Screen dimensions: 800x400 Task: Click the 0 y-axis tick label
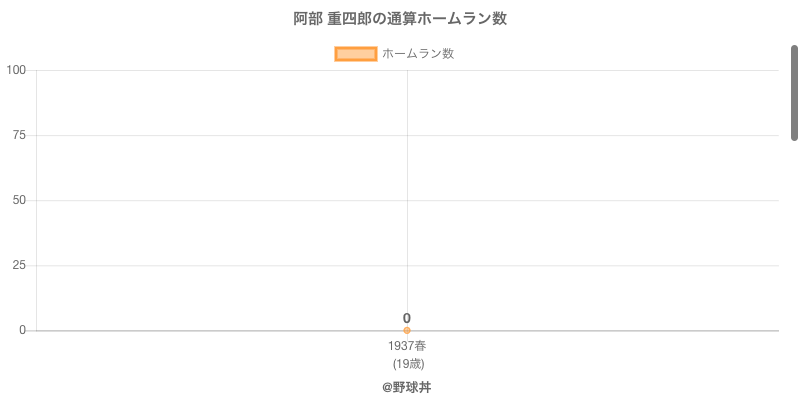coord(22,330)
